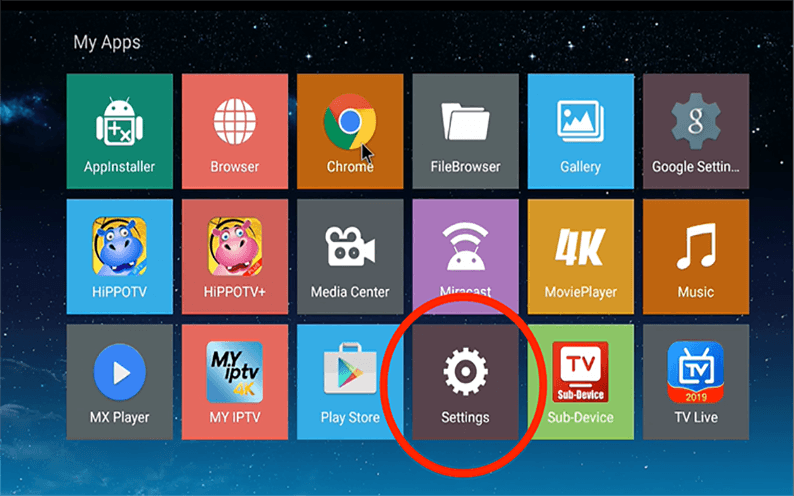Open Chrome from My Apps
Viewport: 794px width, 496px height.
pos(350,131)
